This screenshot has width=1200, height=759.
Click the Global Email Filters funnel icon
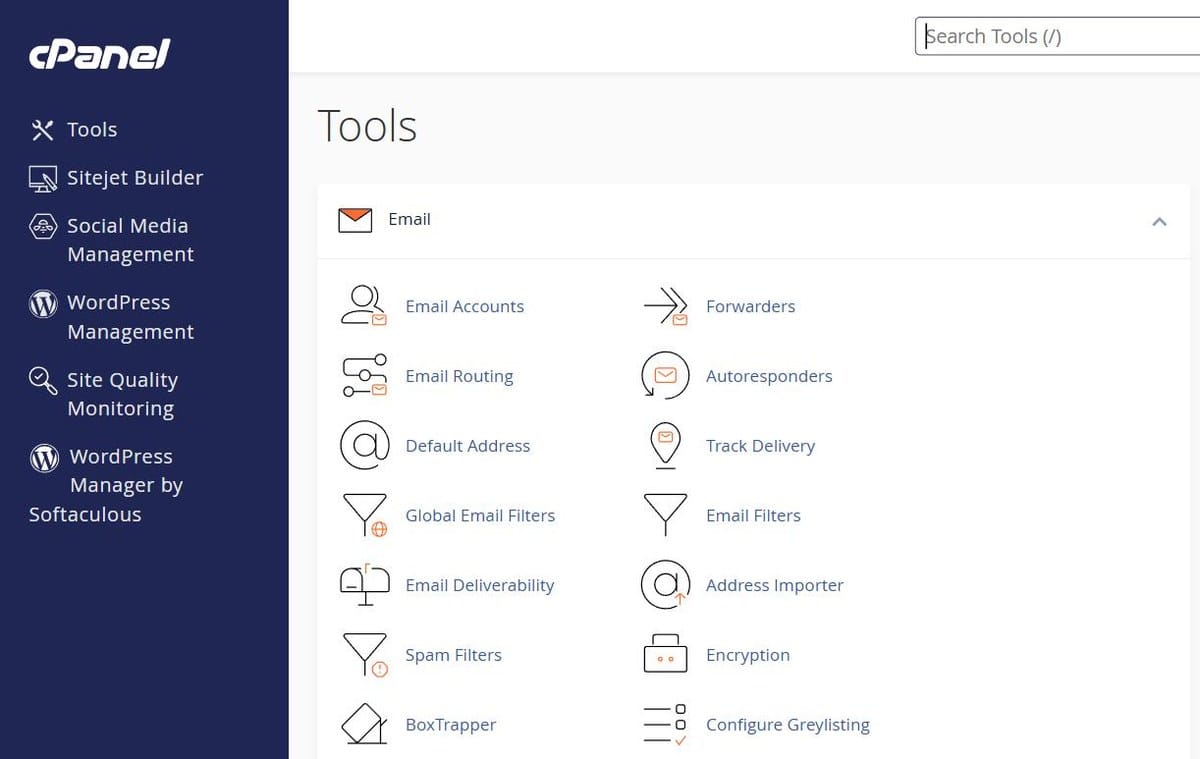pos(364,516)
